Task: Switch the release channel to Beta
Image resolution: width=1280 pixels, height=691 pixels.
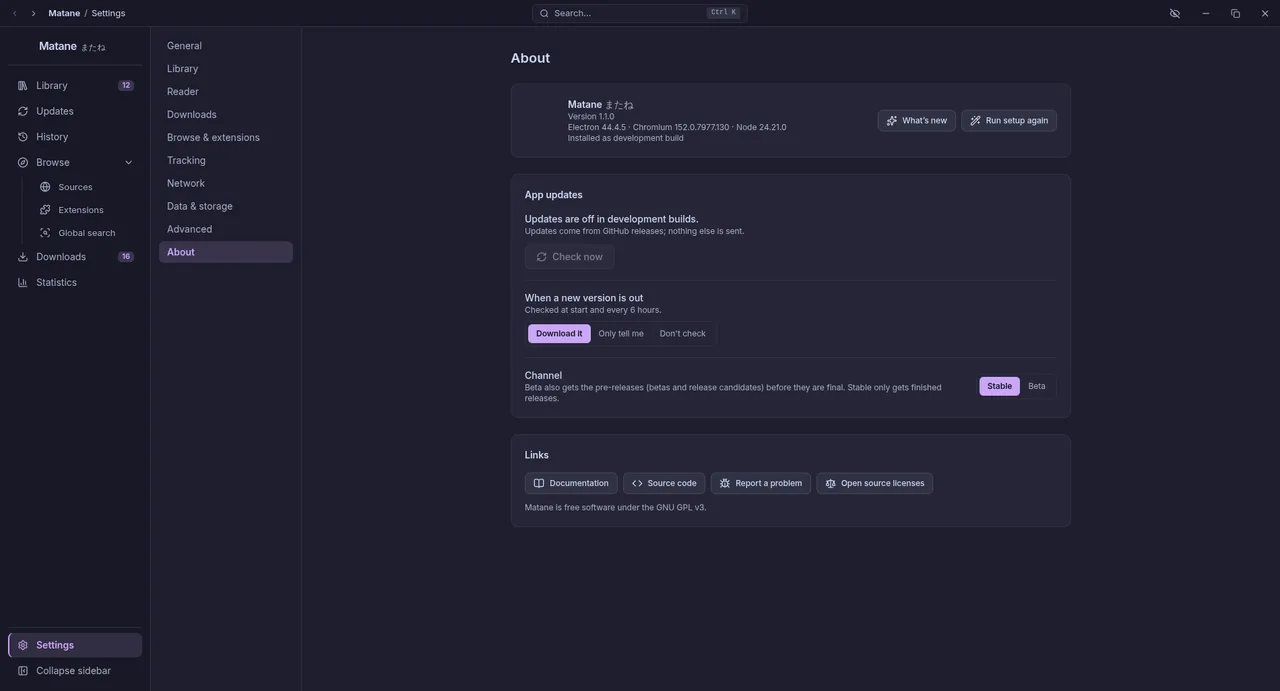Action: point(1037,386)
